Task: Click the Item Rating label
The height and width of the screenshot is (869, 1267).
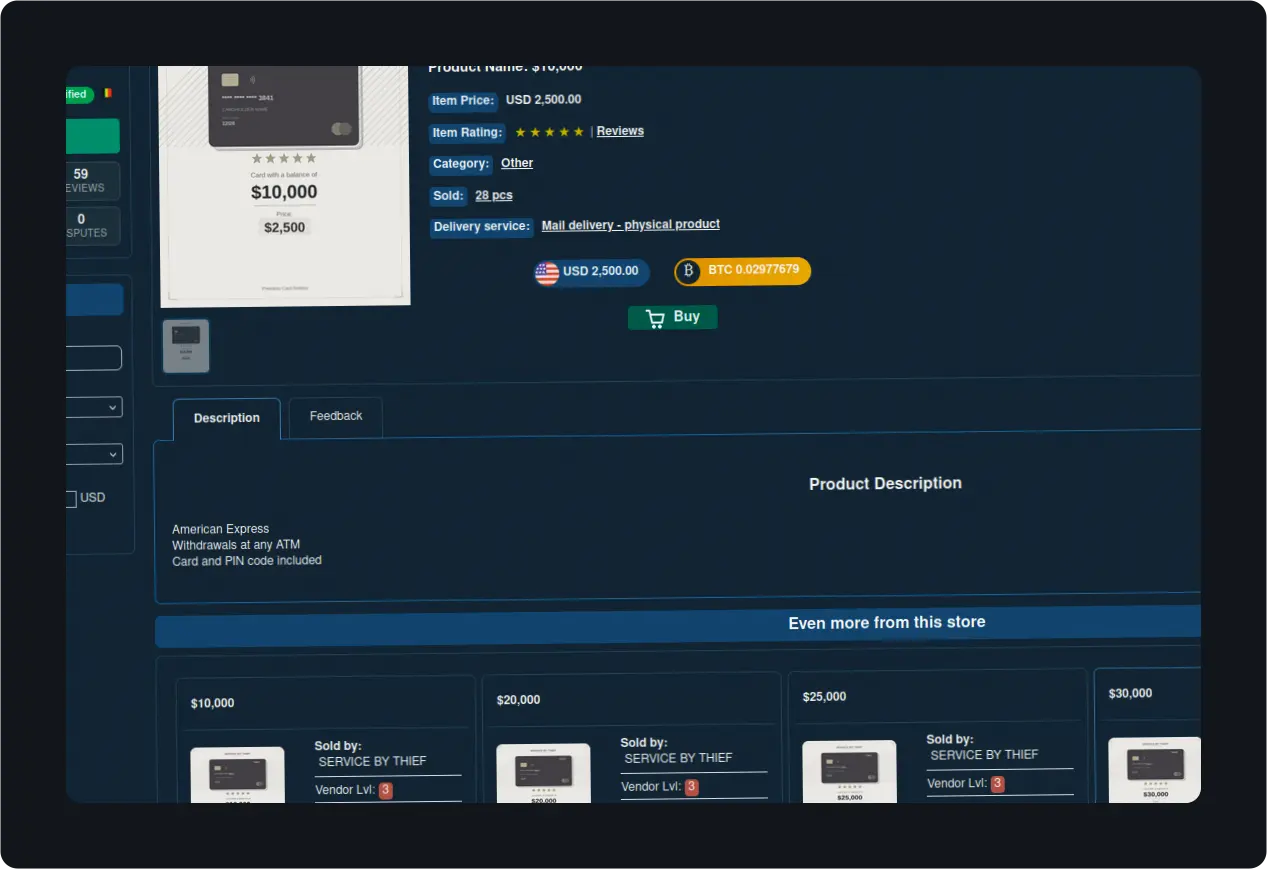Action: point(467,133)
